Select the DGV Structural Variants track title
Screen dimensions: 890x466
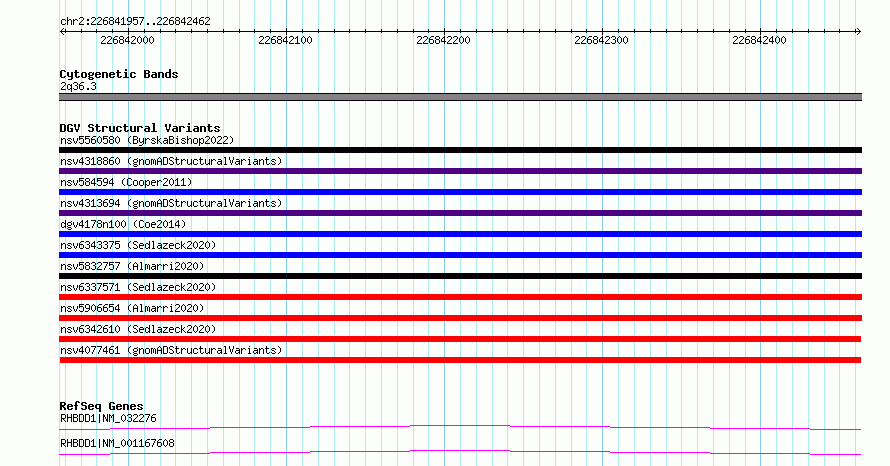tap(140, 128)
